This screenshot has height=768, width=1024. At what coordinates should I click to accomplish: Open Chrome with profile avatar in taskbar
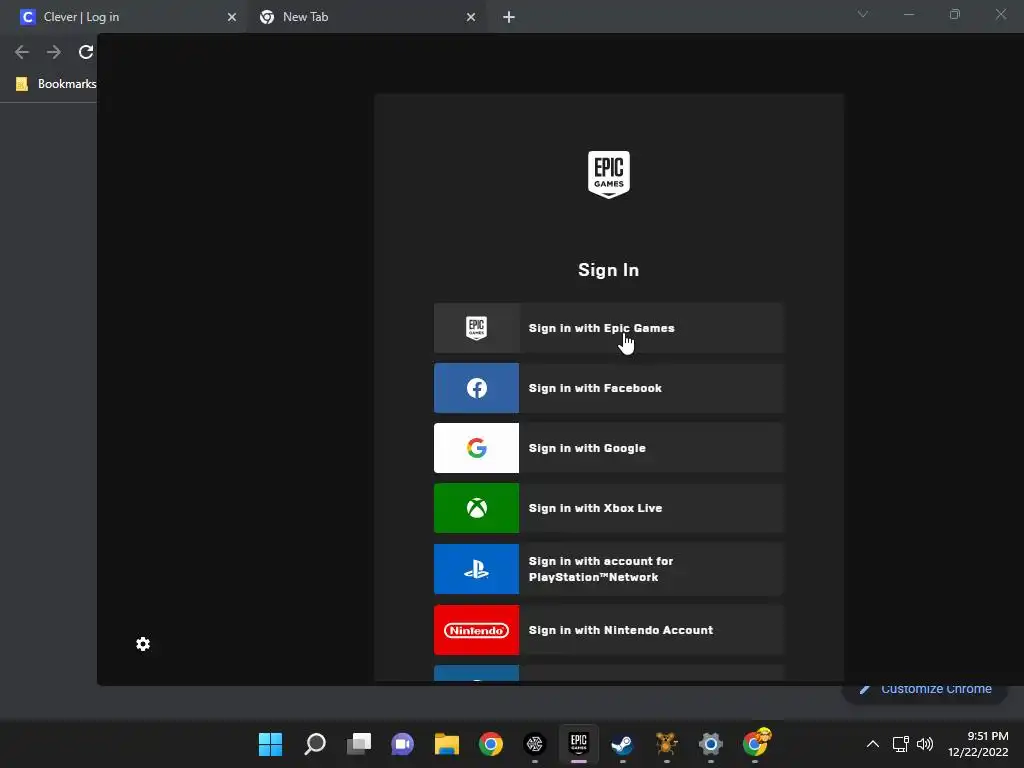point(756,743)
